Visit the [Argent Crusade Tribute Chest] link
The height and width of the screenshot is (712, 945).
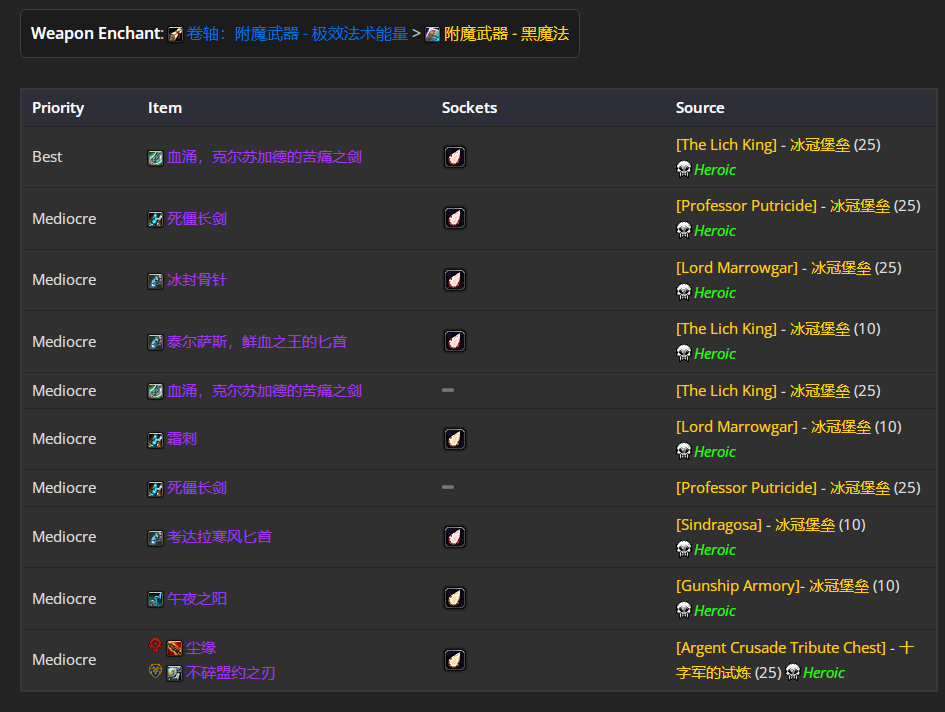(x=781, y=647)
